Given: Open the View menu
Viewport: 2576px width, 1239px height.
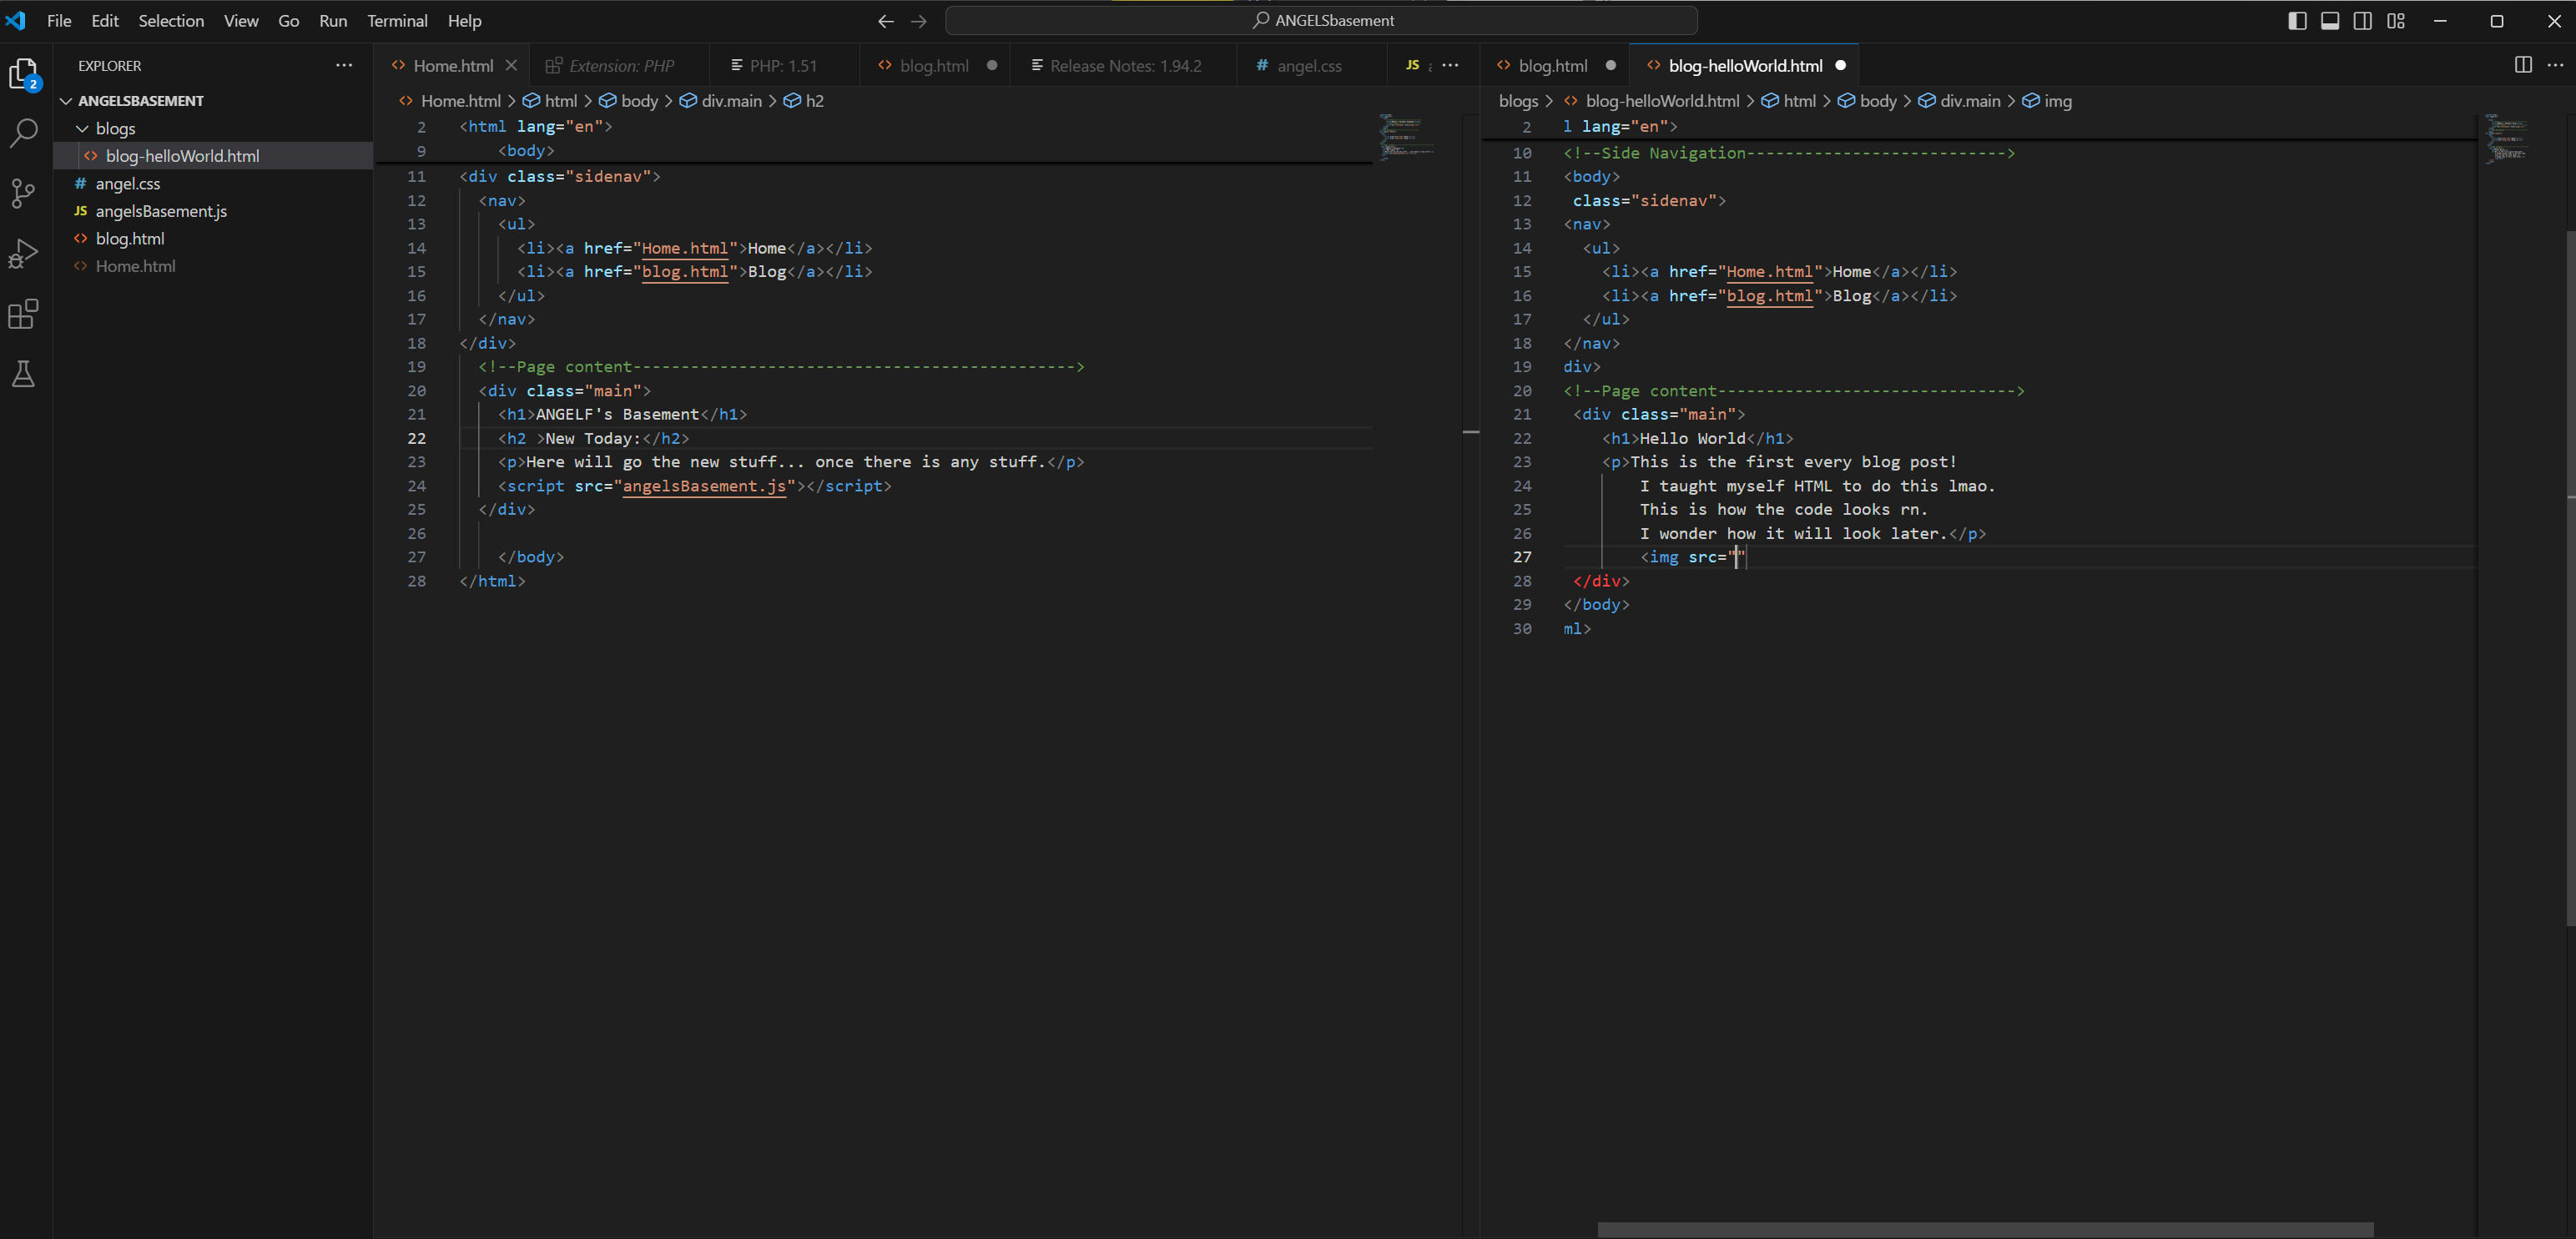Looking at the screenshot, I should click(241, 21).
